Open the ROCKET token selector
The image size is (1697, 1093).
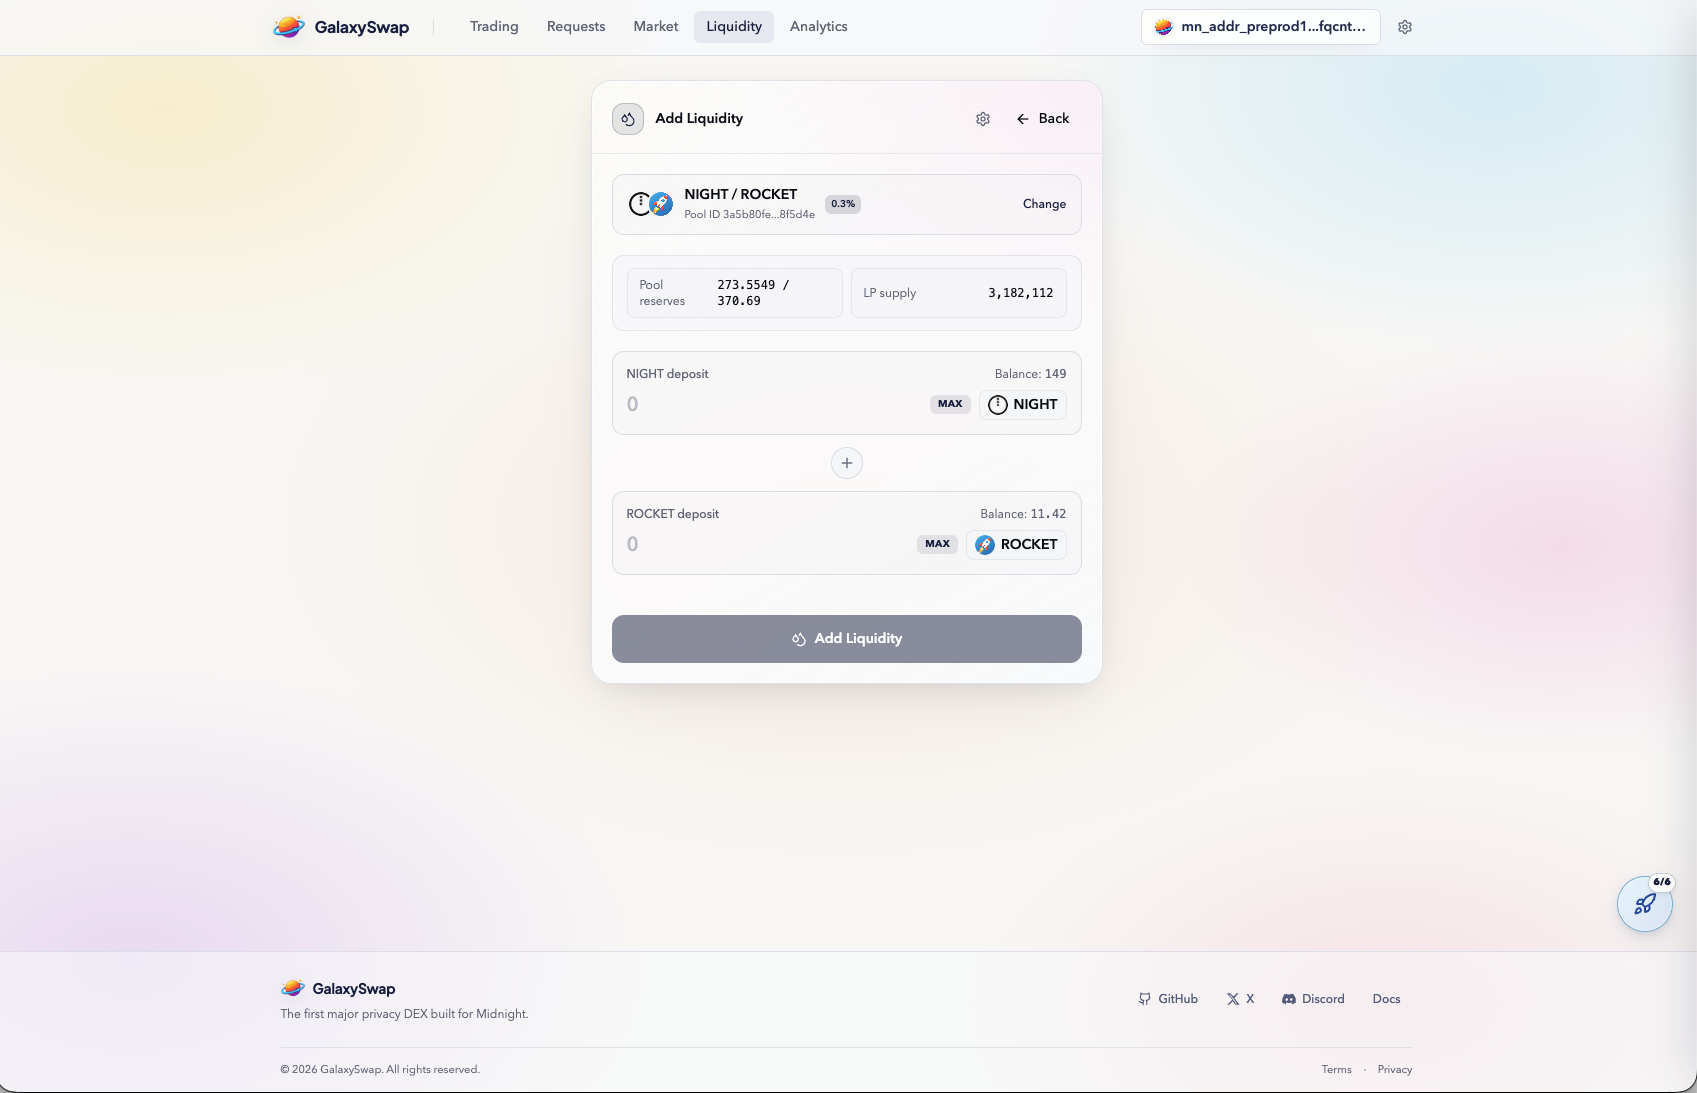(x=1015, y=544)
